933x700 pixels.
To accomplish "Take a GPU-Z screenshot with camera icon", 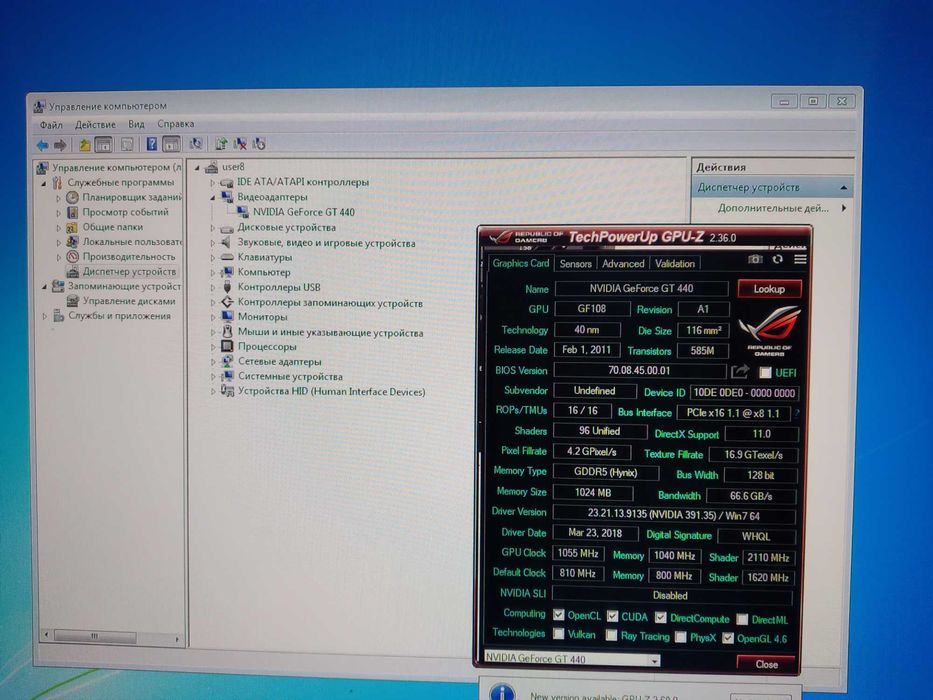I will click(755, 259).
